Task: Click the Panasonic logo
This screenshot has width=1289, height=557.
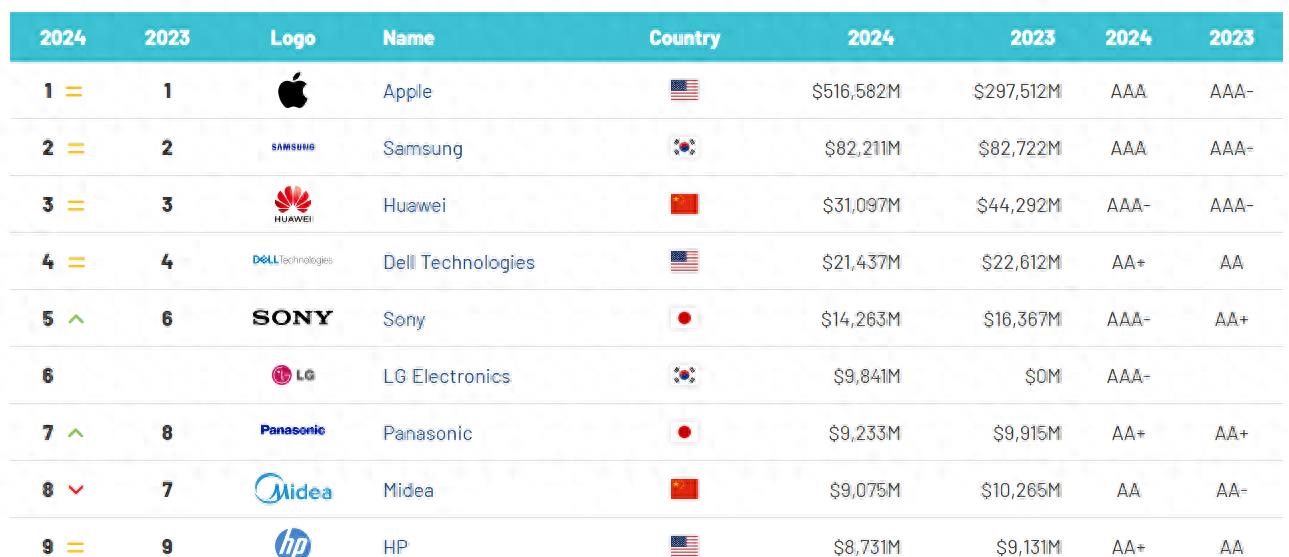Action: (293, 431)
